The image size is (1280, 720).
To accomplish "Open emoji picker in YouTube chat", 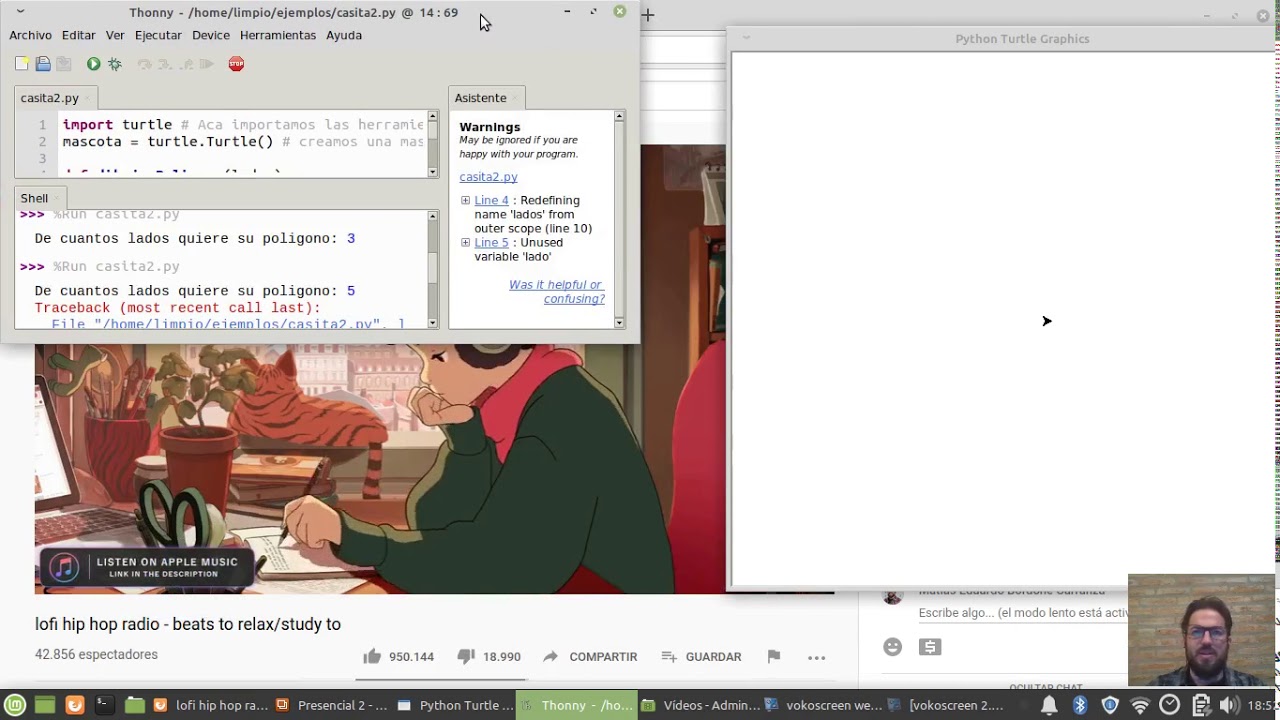I will pos(892,647).
